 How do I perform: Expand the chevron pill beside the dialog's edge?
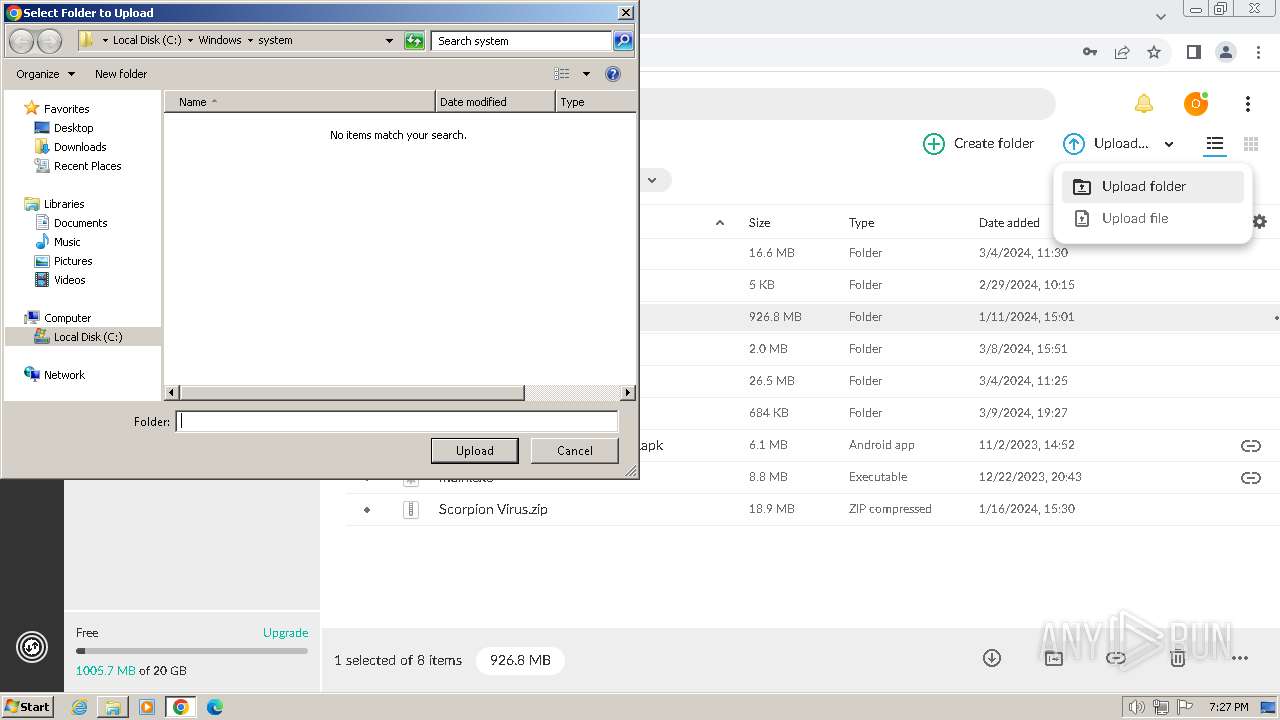pyautogui.click(x=652, y=180)
